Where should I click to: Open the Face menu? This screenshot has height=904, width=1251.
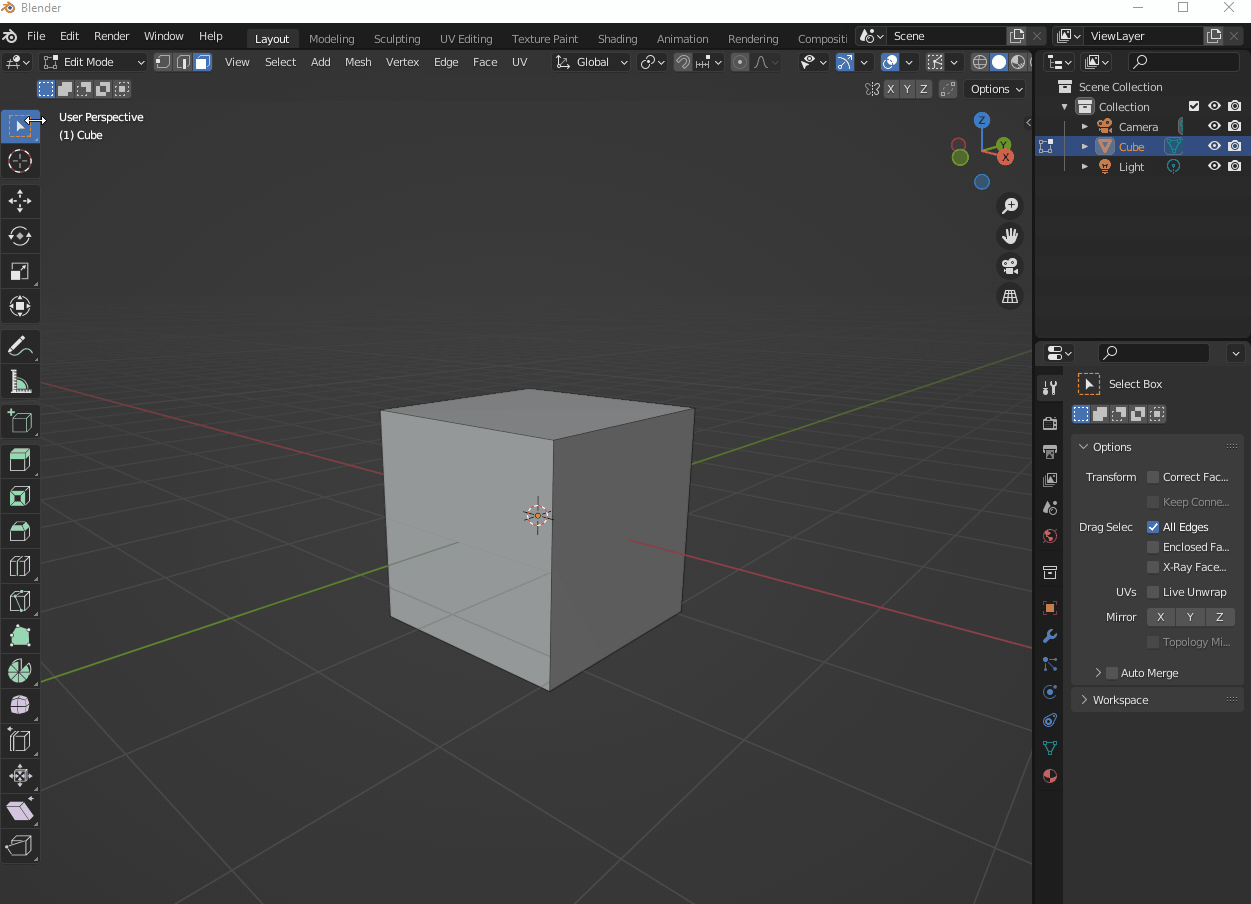tap(485, 62)
